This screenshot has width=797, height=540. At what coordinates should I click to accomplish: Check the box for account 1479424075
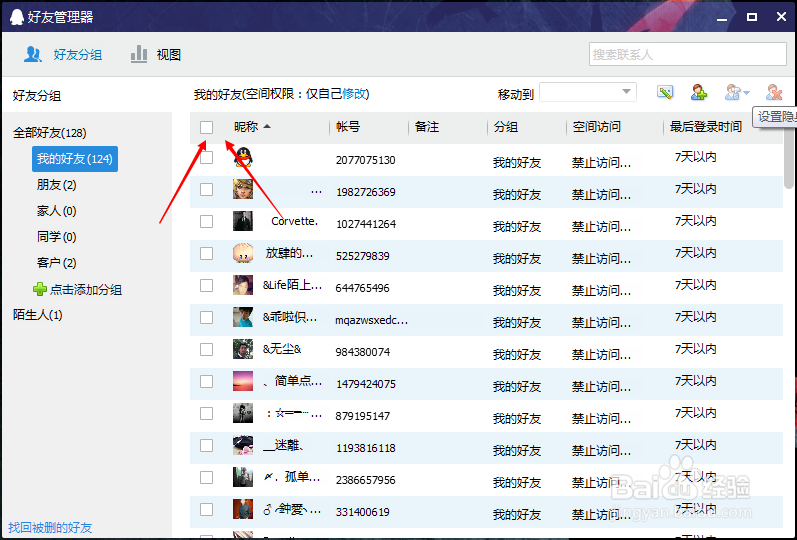pos(206,382)
